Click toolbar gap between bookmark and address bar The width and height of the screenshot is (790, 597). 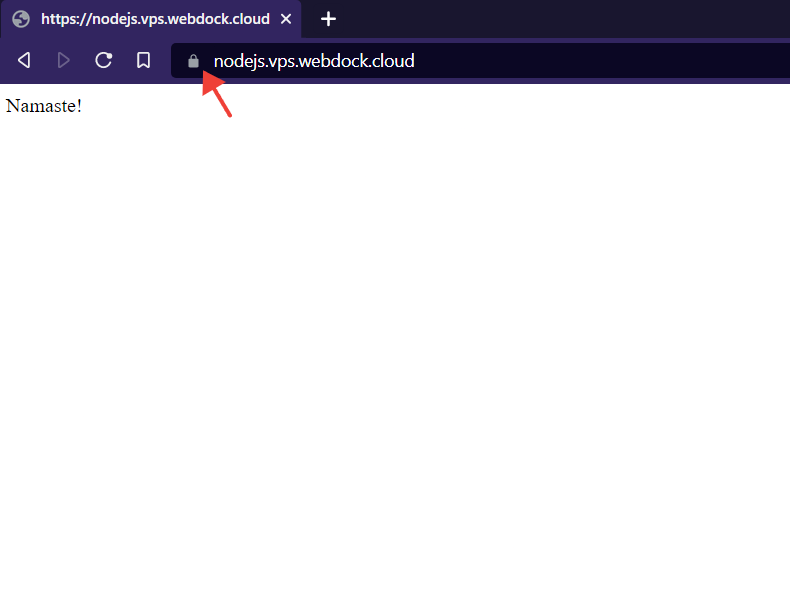(164, 61)
